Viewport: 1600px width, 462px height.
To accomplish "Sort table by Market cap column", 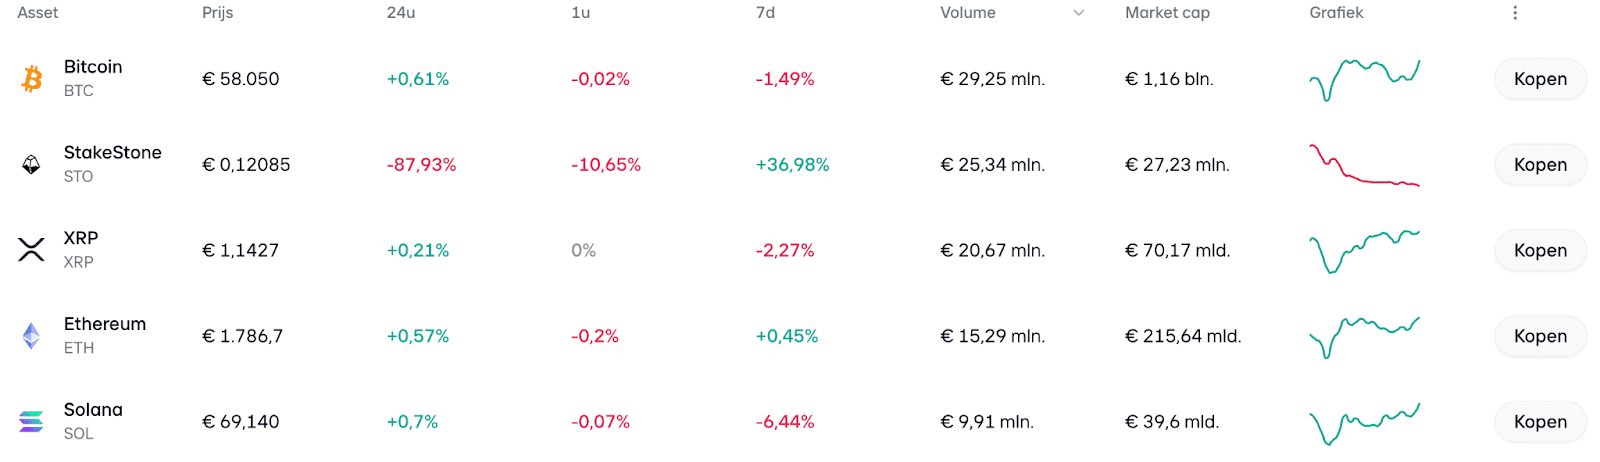I will point(1167,13).
